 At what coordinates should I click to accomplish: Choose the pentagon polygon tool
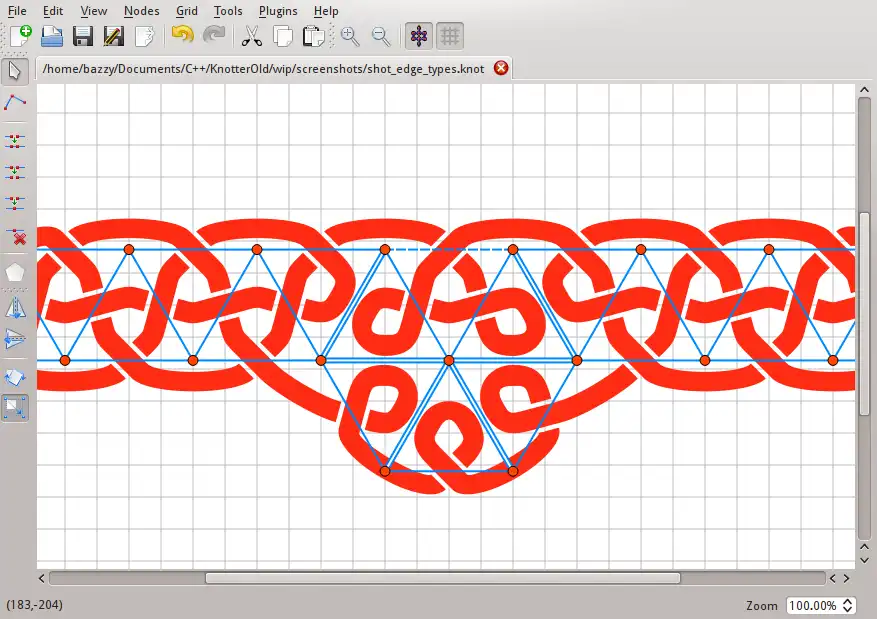(15, 272)
